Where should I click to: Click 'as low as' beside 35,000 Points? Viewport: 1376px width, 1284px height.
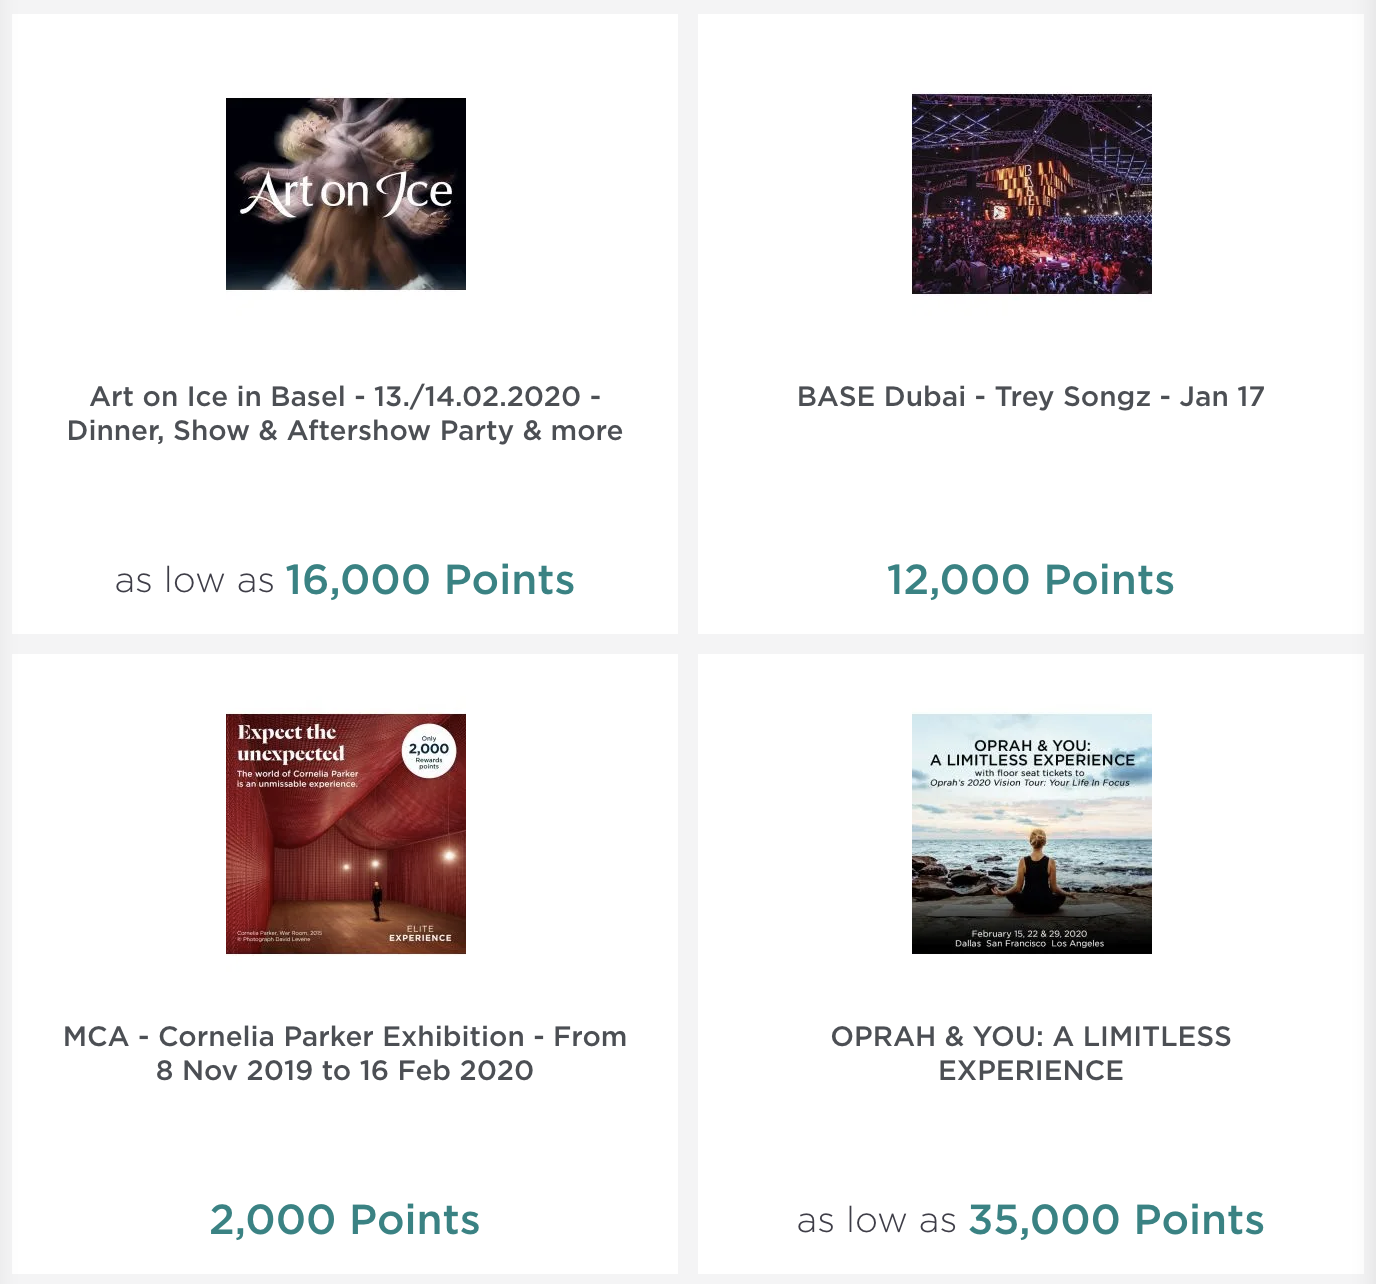[877, 1220]
